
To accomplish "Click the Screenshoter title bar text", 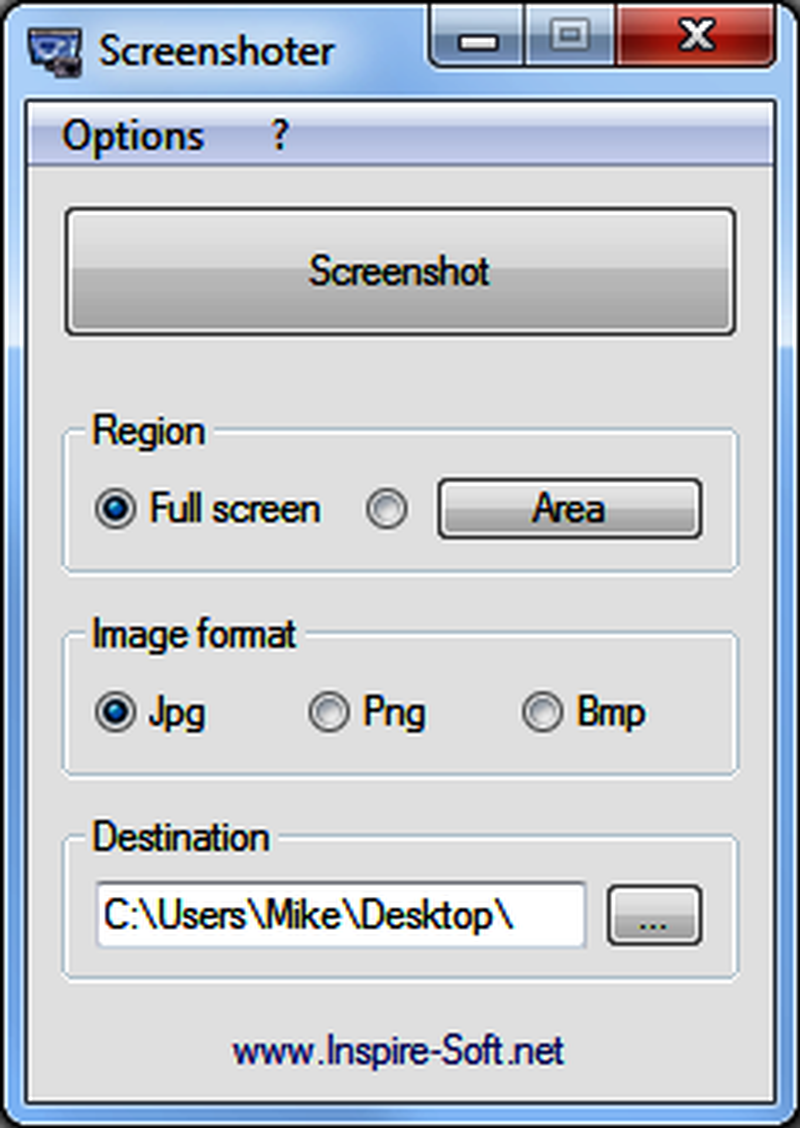I will [x=216, y=51].
